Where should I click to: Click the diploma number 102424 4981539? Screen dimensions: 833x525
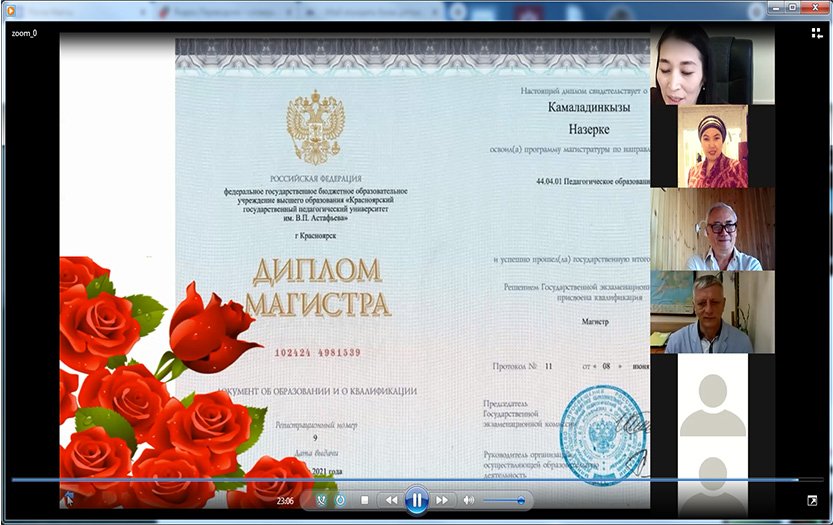pos(318,352)
